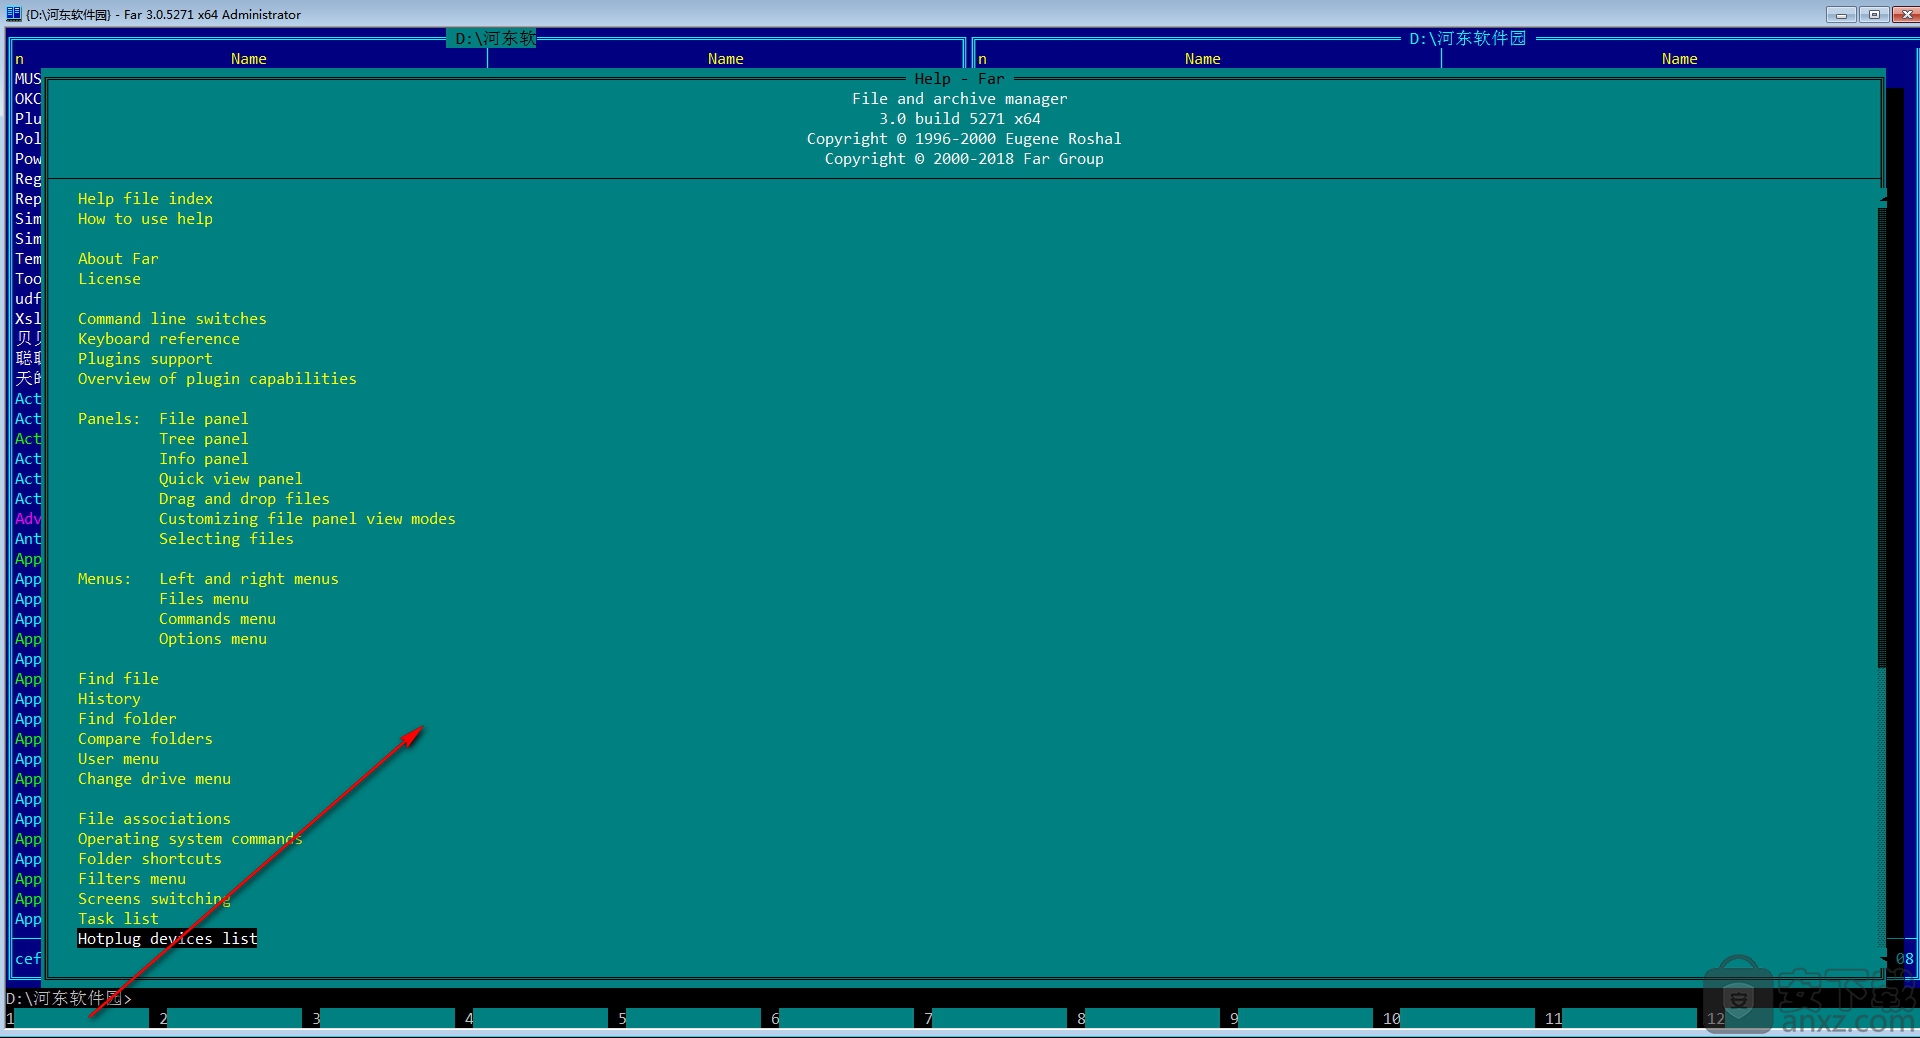The image size is (1920, 1038).
Task: Open the Info panel help topic
Action: [x=204, y=459]
